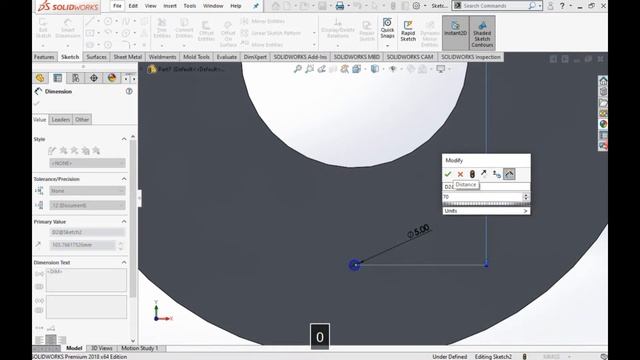Viewport: 640px width, 360px height.
Task: Switch to the DimXpert tab
Action: [x=255, y=57]
